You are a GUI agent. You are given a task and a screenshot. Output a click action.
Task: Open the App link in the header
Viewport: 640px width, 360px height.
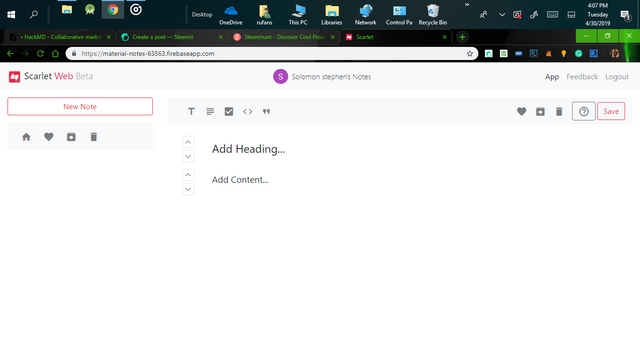pos(552,77)
